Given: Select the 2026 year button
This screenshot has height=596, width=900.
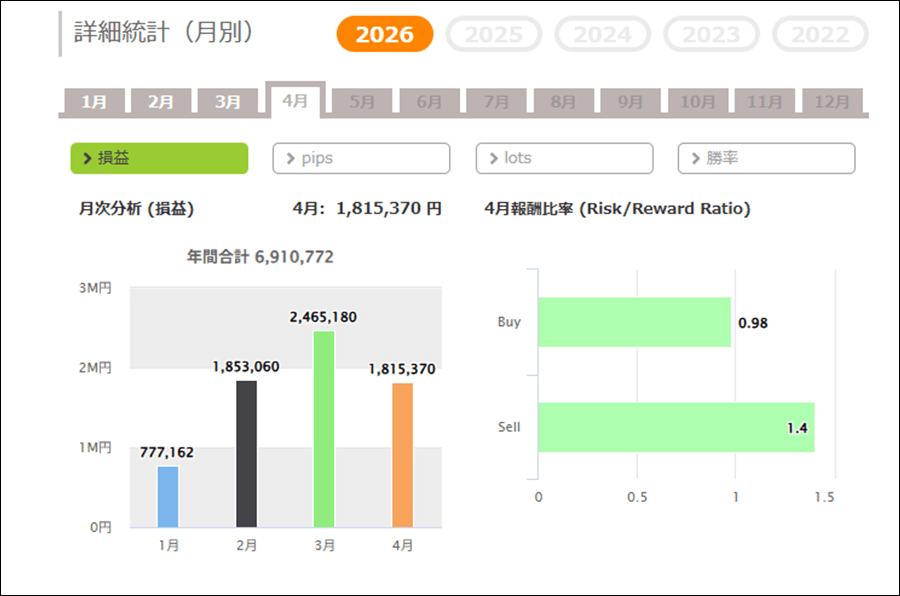Looking at the screenshot, I should click(385, 35).
